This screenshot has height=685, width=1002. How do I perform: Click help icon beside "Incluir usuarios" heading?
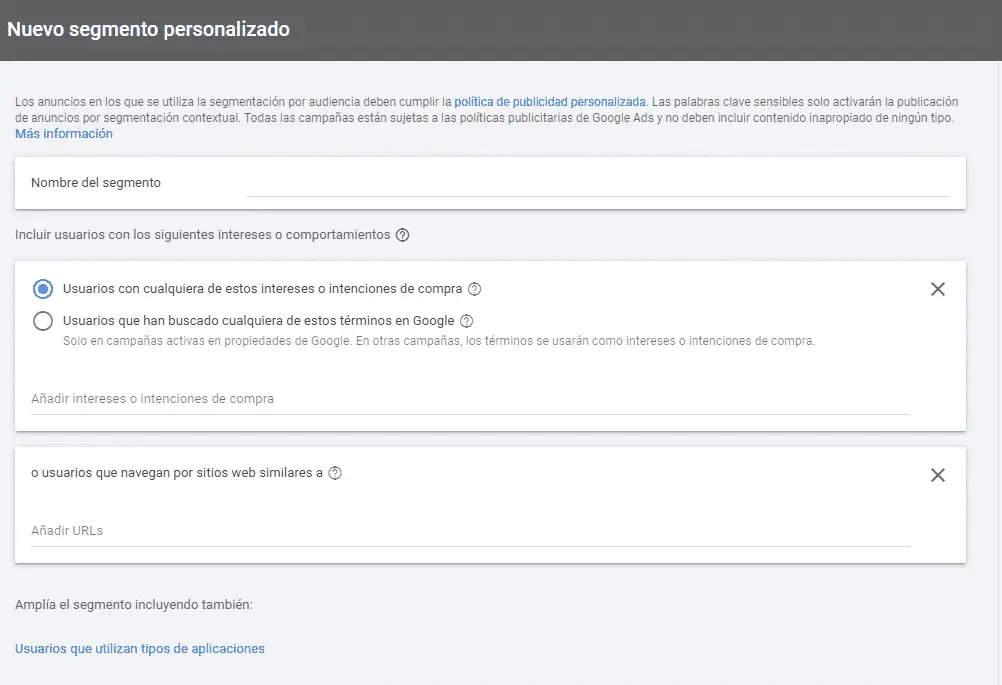pos(403,236)
